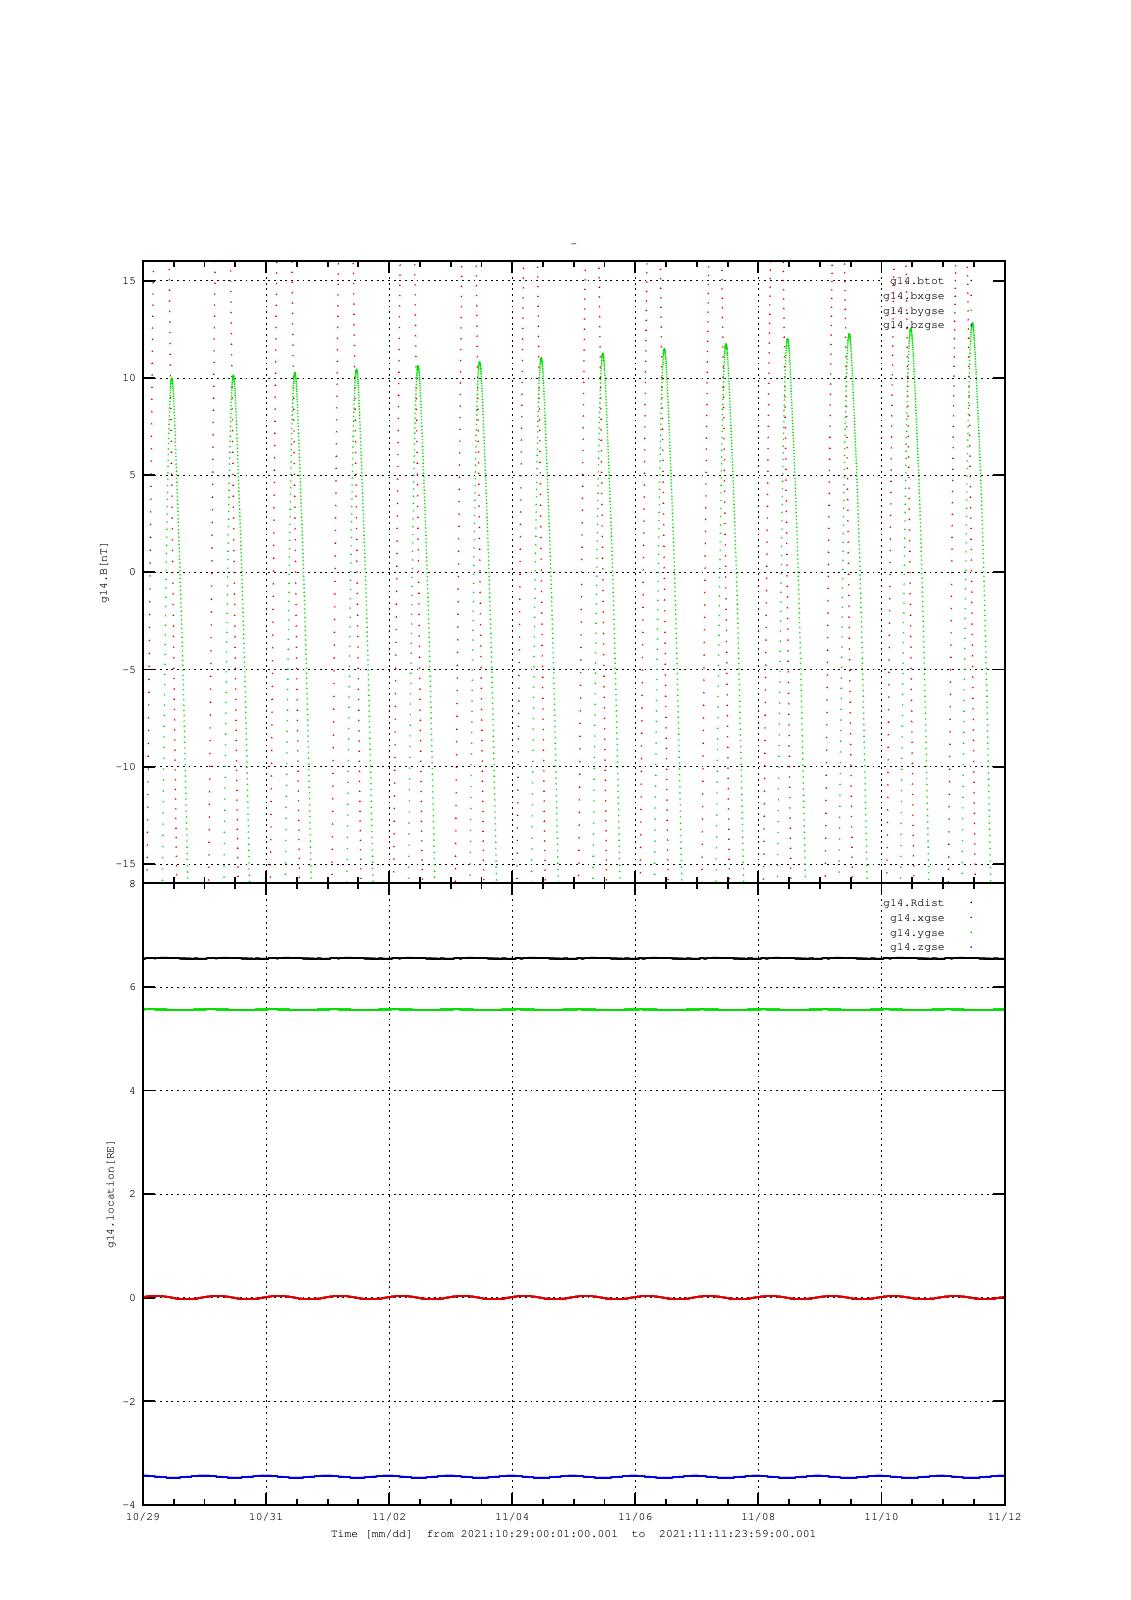
Task: Select the −15 tick on g14.B axis
Action: coord(126,864)
